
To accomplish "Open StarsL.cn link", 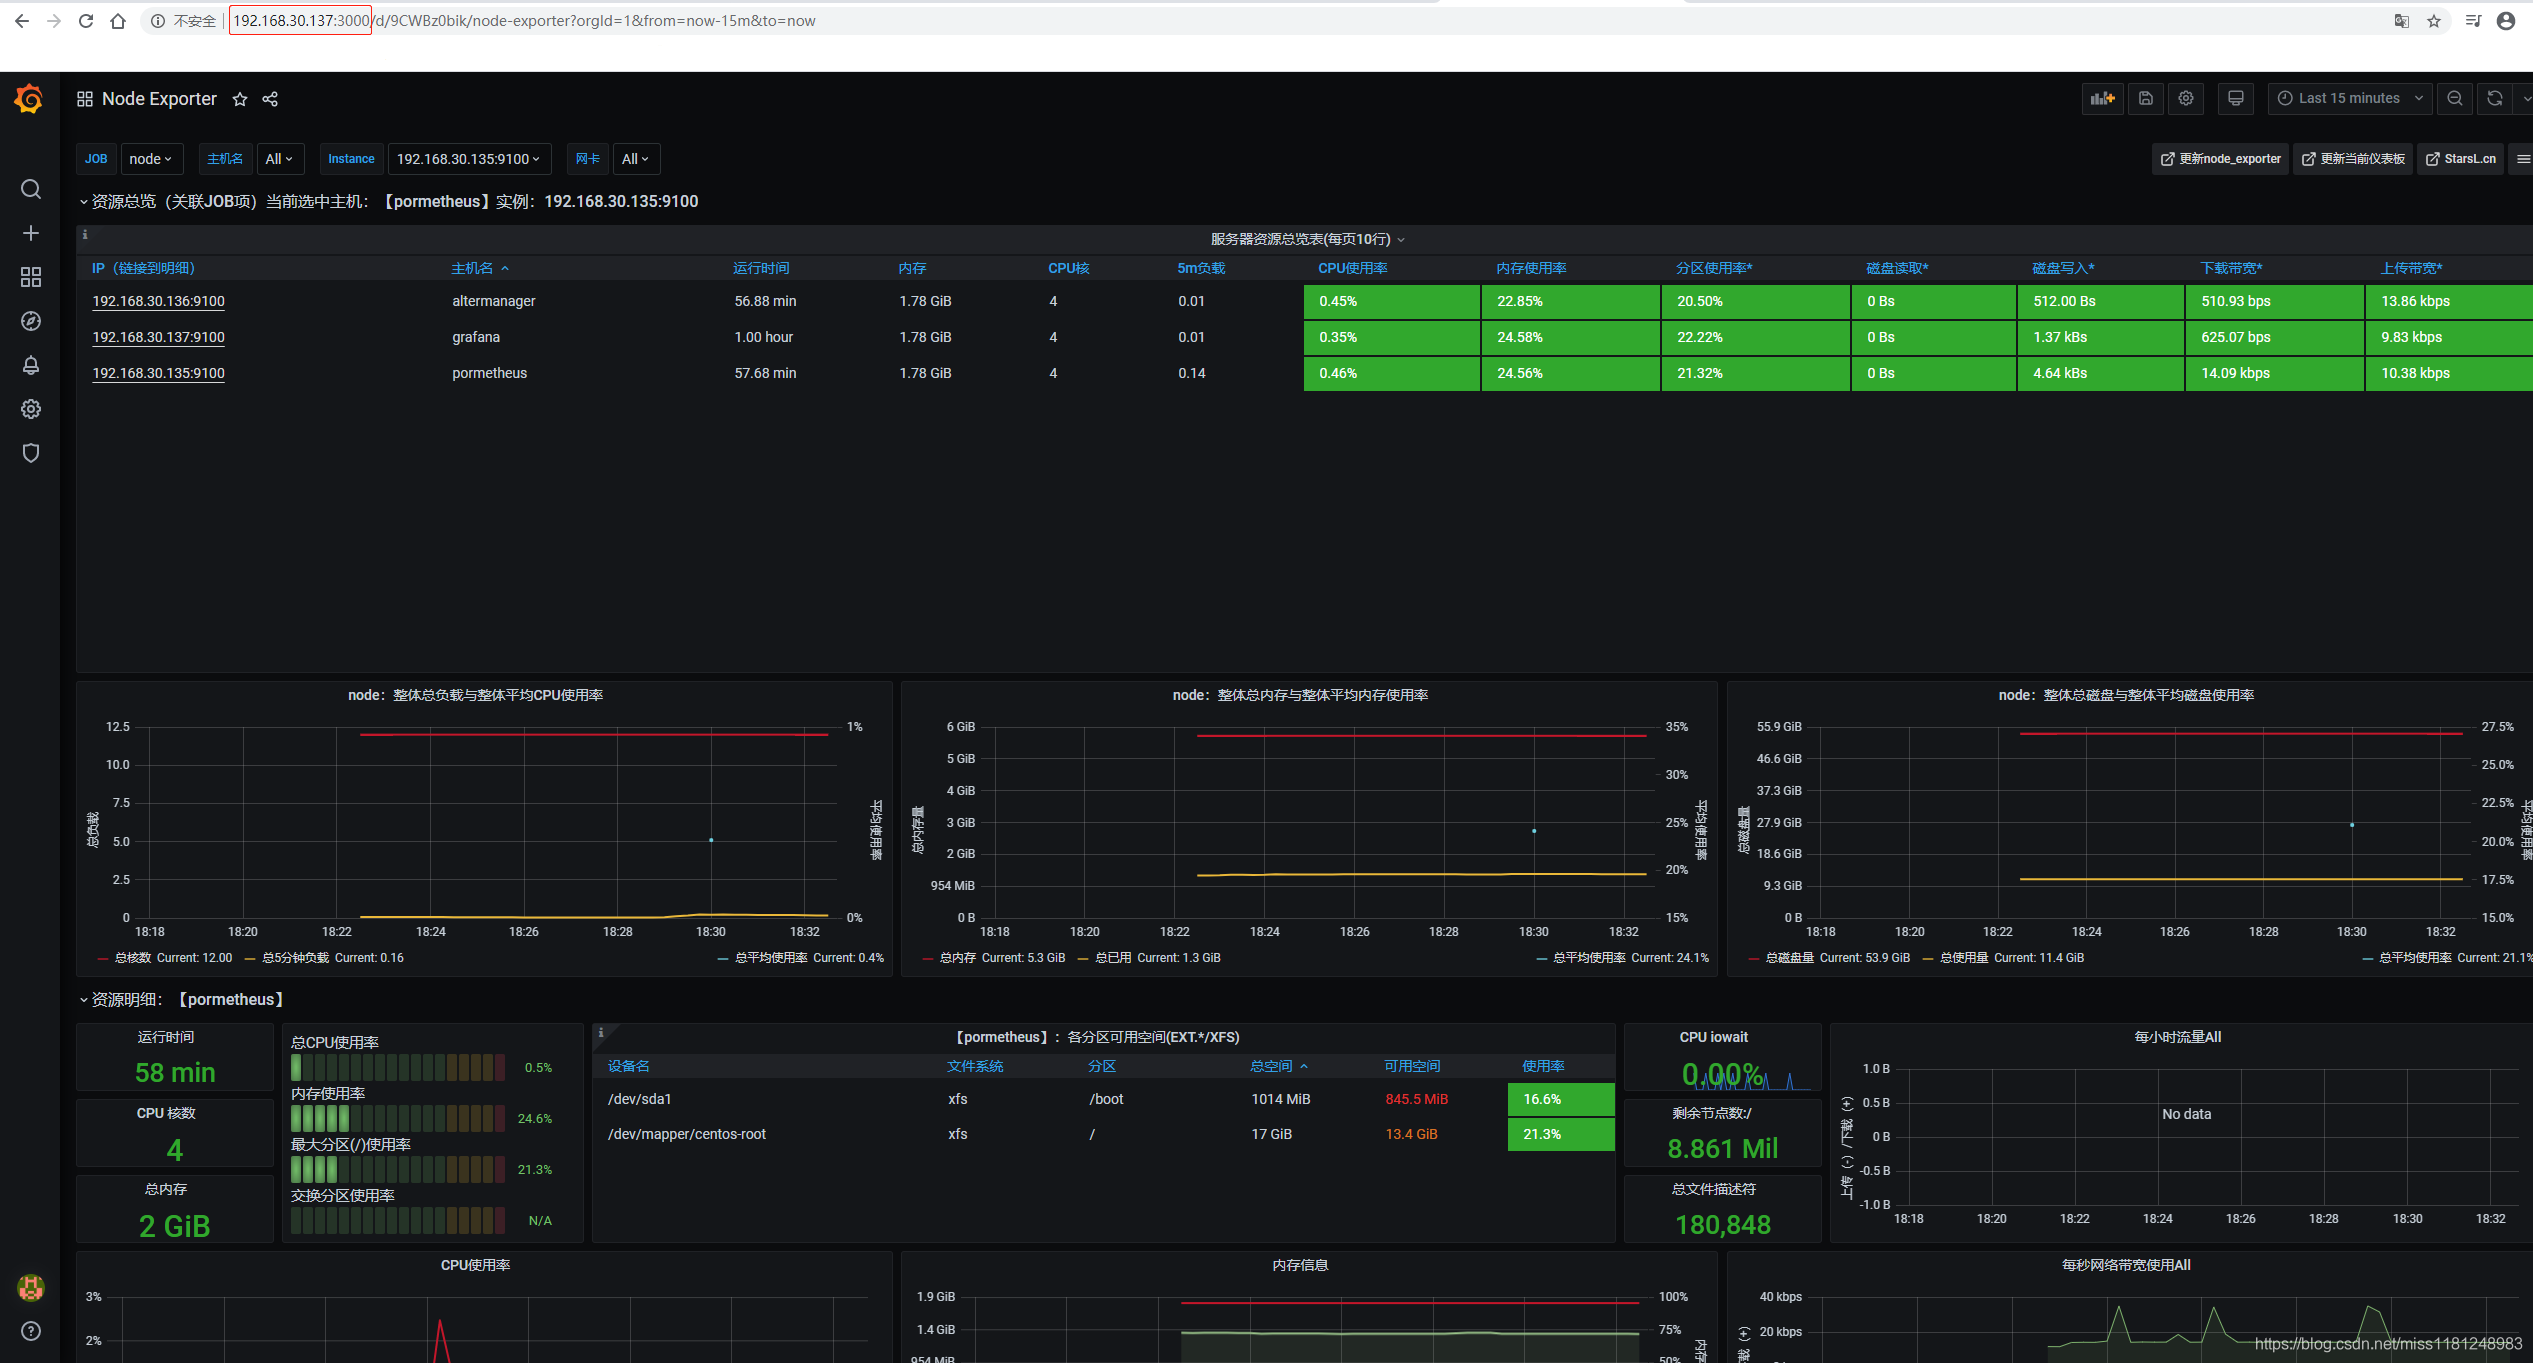I will tap(2461, 159).
